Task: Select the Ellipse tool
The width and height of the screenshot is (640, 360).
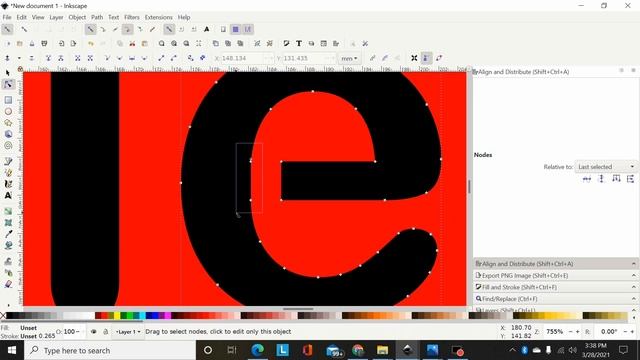Action: [8, 111]
